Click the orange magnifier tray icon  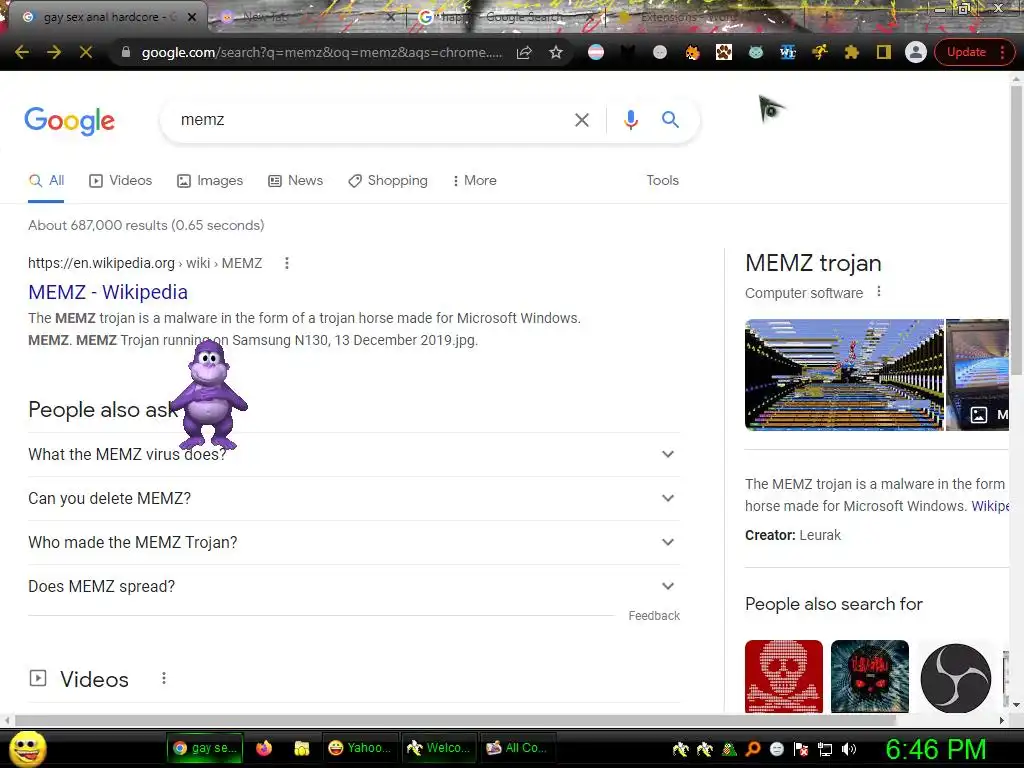752,749
